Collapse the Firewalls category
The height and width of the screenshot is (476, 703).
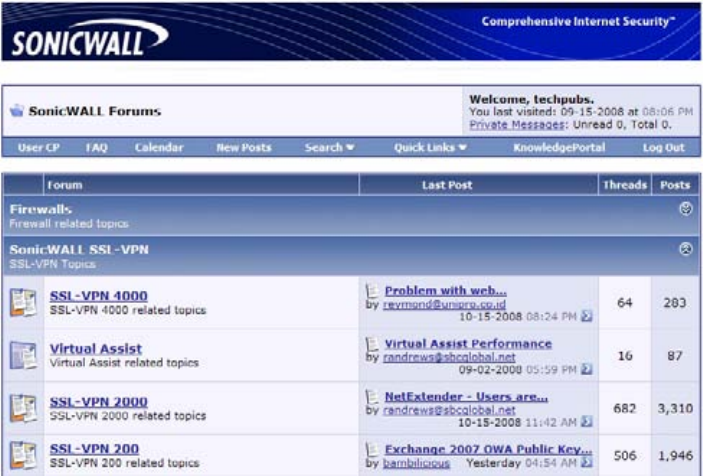click(686, 208)
